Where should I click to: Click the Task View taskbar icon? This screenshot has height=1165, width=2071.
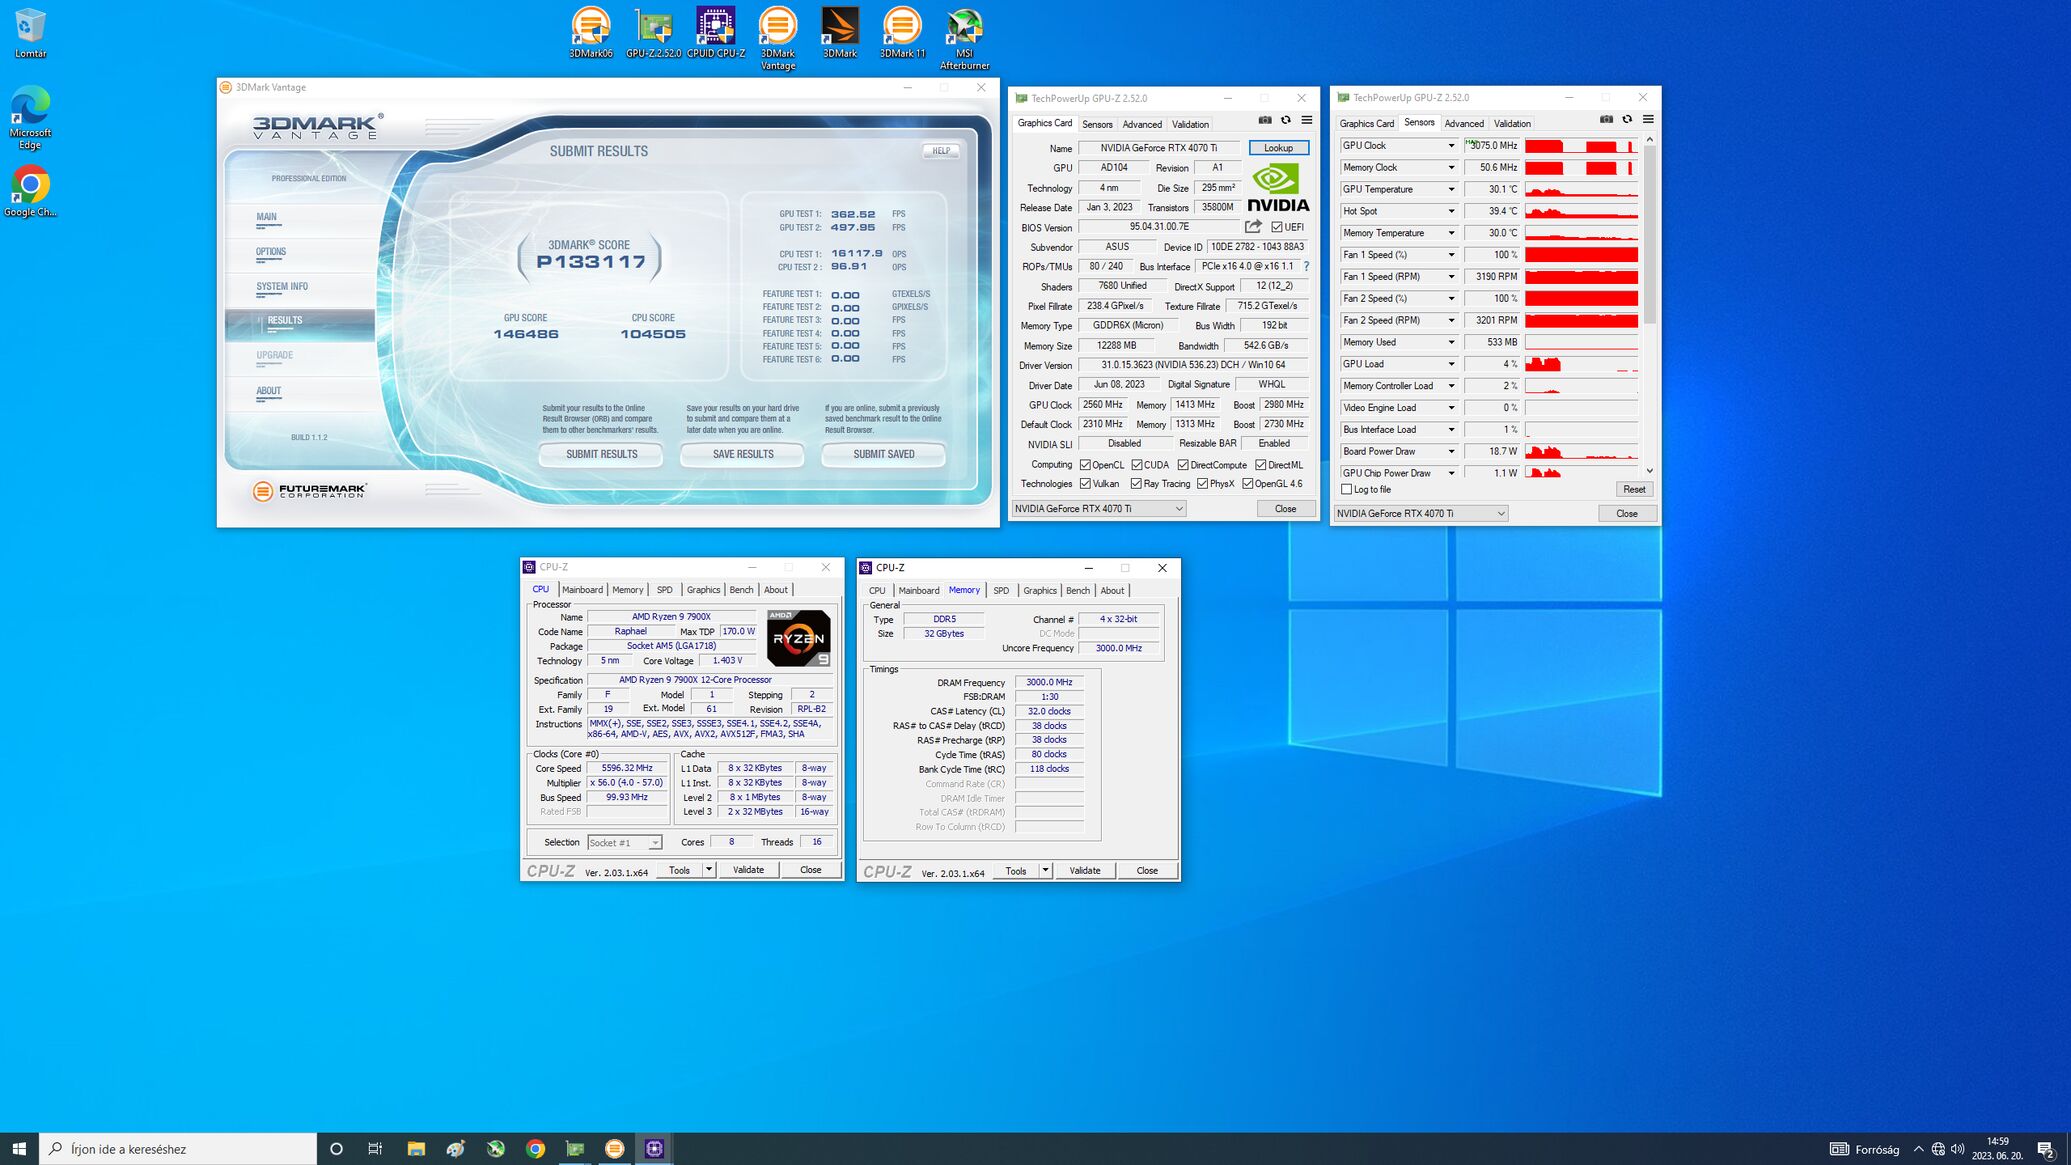tap(375, 1149)
